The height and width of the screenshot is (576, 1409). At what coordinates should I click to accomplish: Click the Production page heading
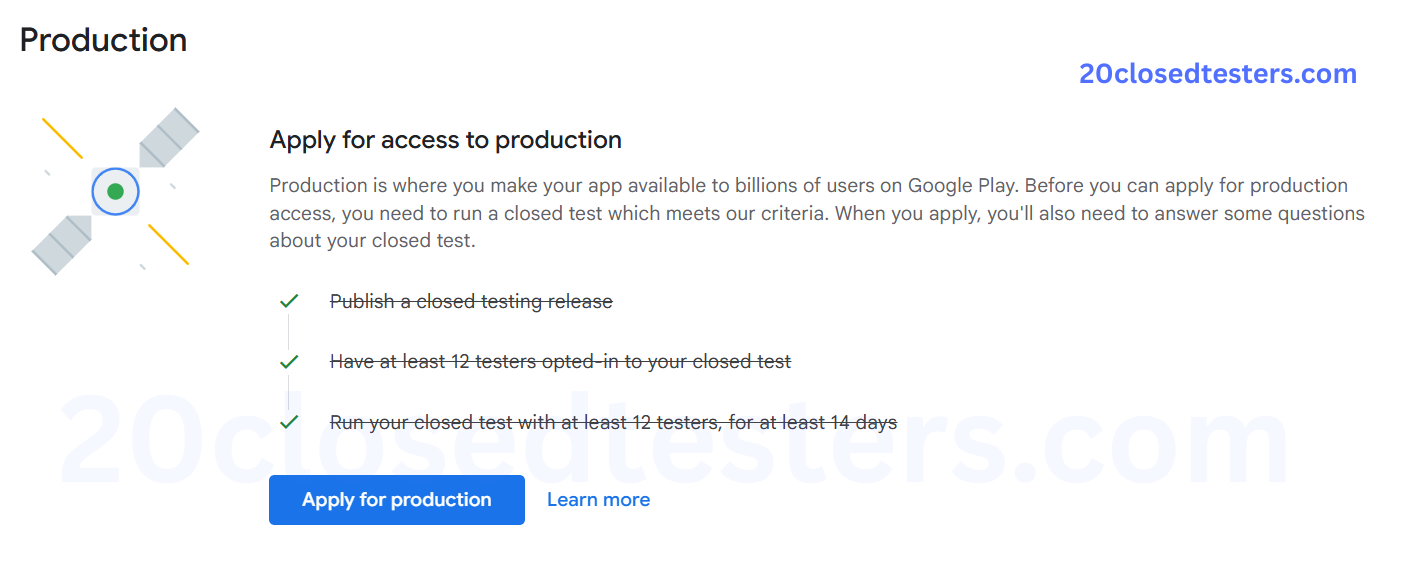(x=103, y=40)
